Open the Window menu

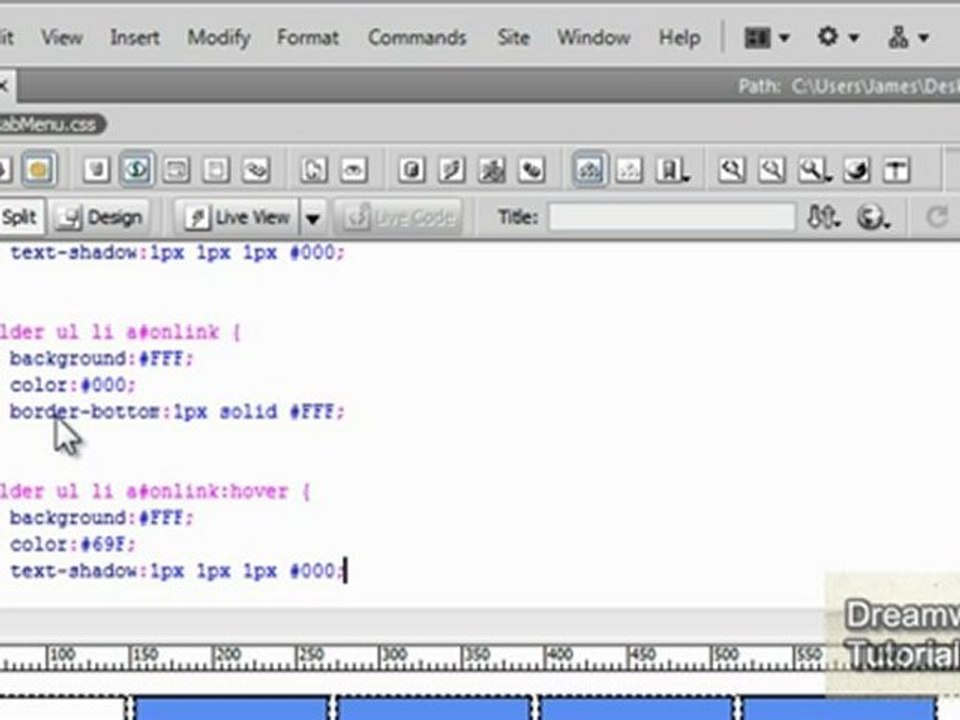(593, 38)
